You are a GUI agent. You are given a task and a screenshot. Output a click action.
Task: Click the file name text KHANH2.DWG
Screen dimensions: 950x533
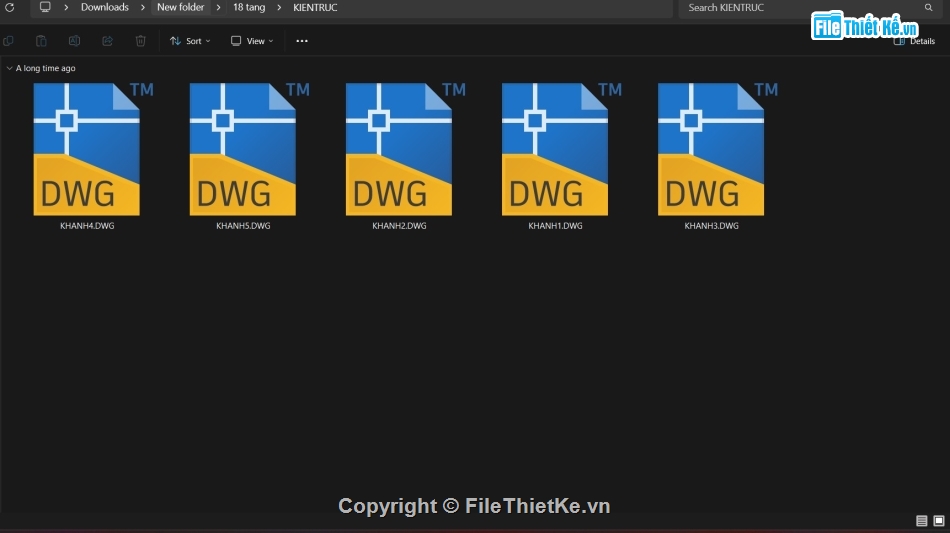coord(399,225)
